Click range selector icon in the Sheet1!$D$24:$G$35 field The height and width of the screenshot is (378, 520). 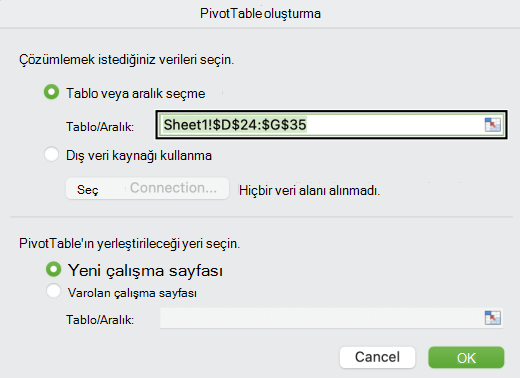point(493,125)
